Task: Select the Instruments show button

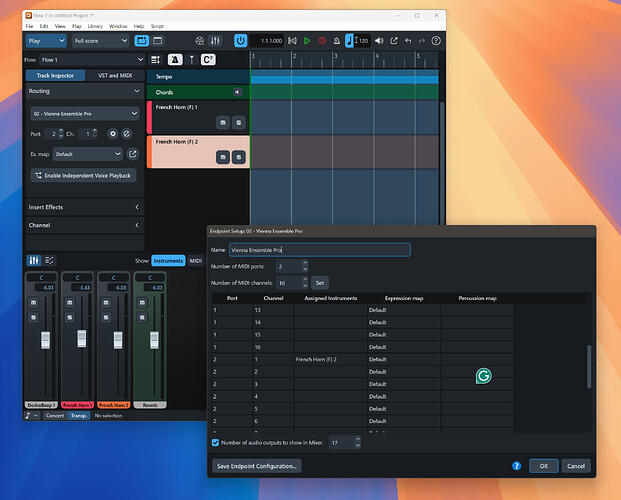Action: tap(168, 261)
